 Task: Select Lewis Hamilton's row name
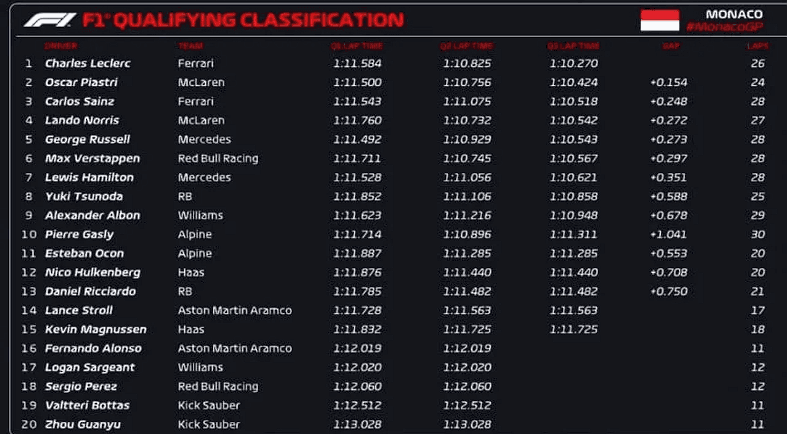click(89, 178)
